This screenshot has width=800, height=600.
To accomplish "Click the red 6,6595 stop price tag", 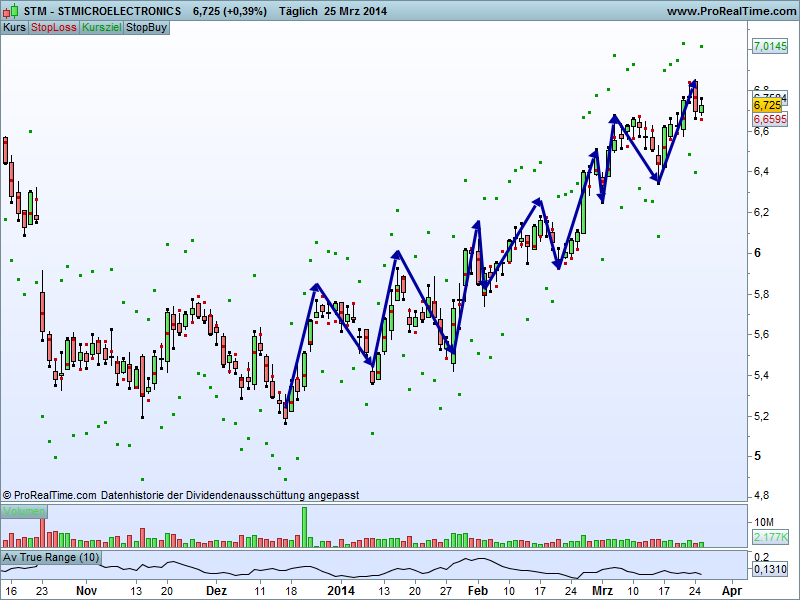I will pos(770,119).
